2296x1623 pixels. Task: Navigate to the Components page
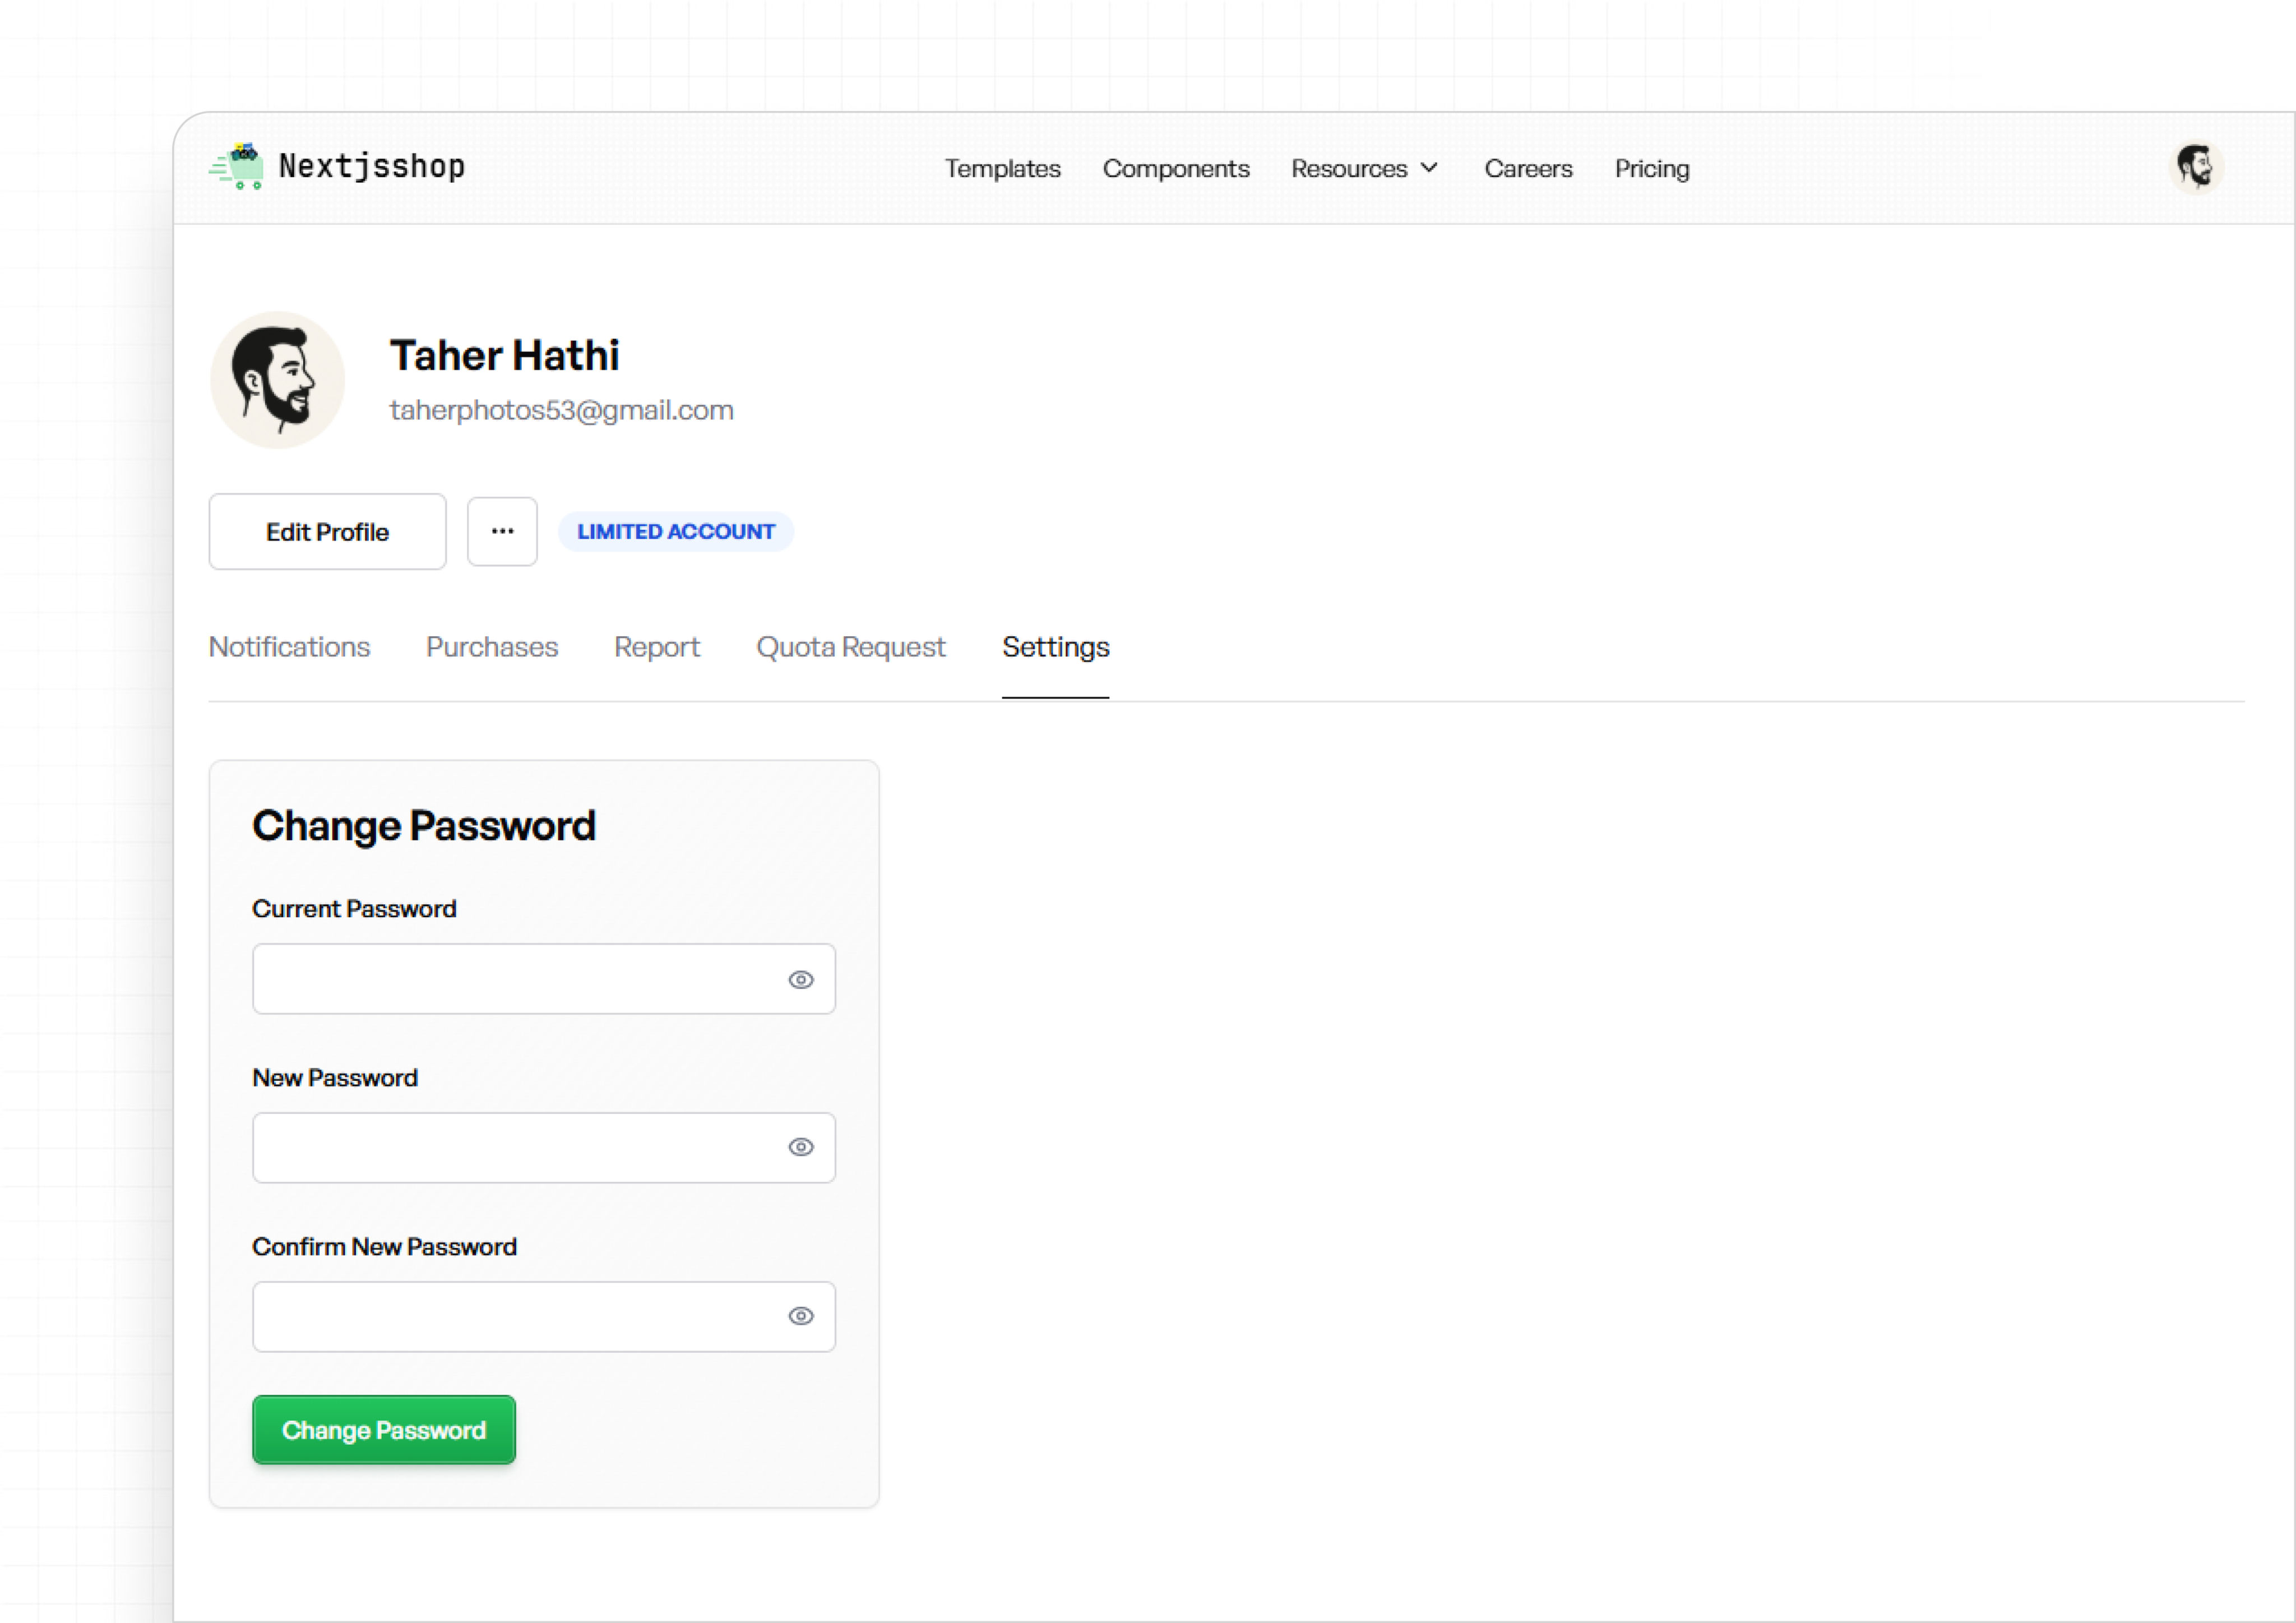[x=1176, y=169]
